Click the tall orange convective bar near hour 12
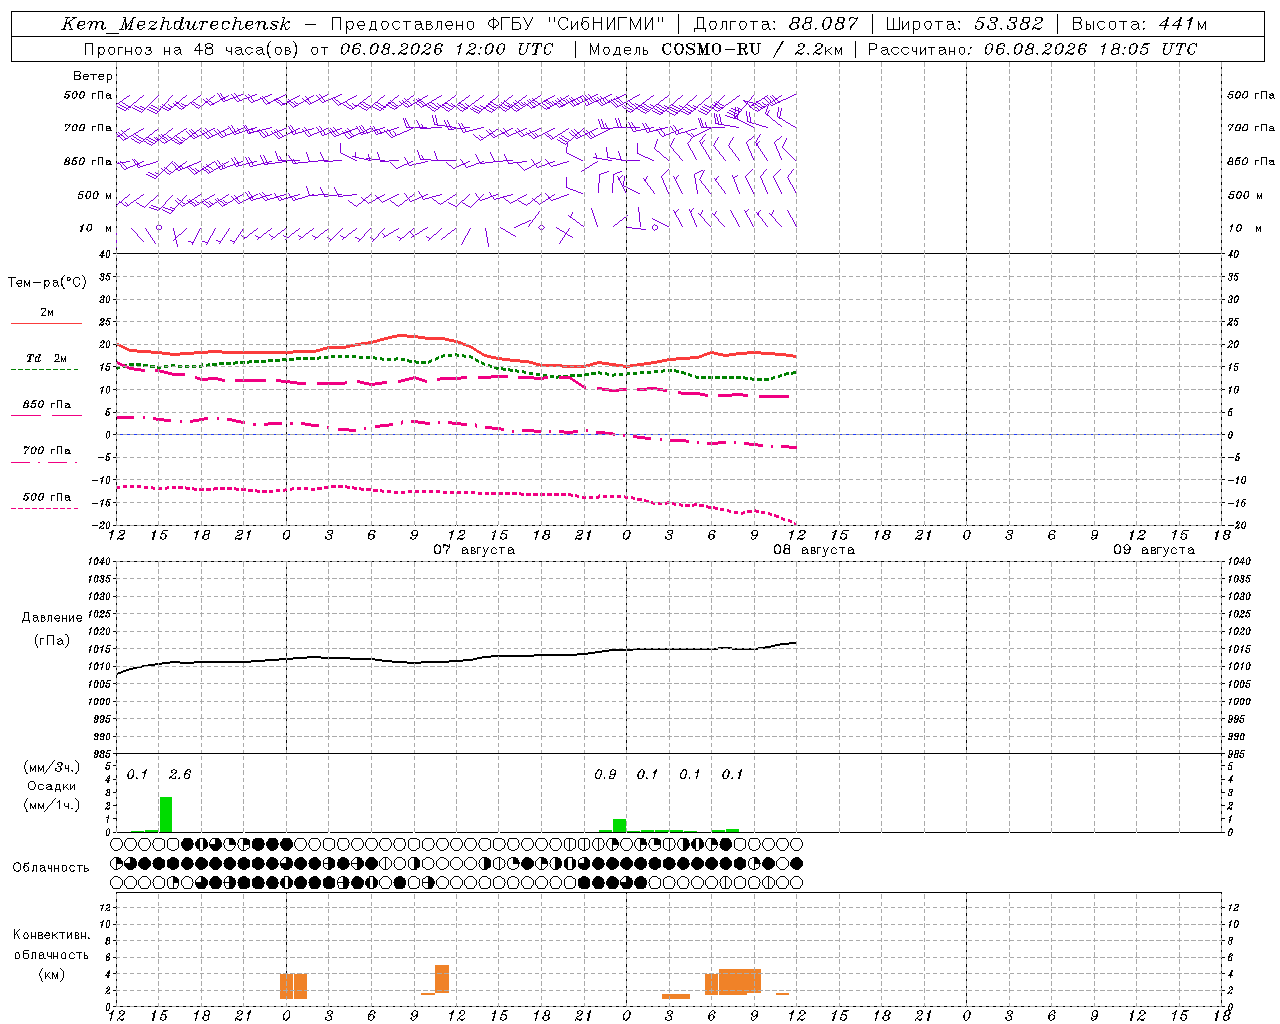 [x=442, y=979]
